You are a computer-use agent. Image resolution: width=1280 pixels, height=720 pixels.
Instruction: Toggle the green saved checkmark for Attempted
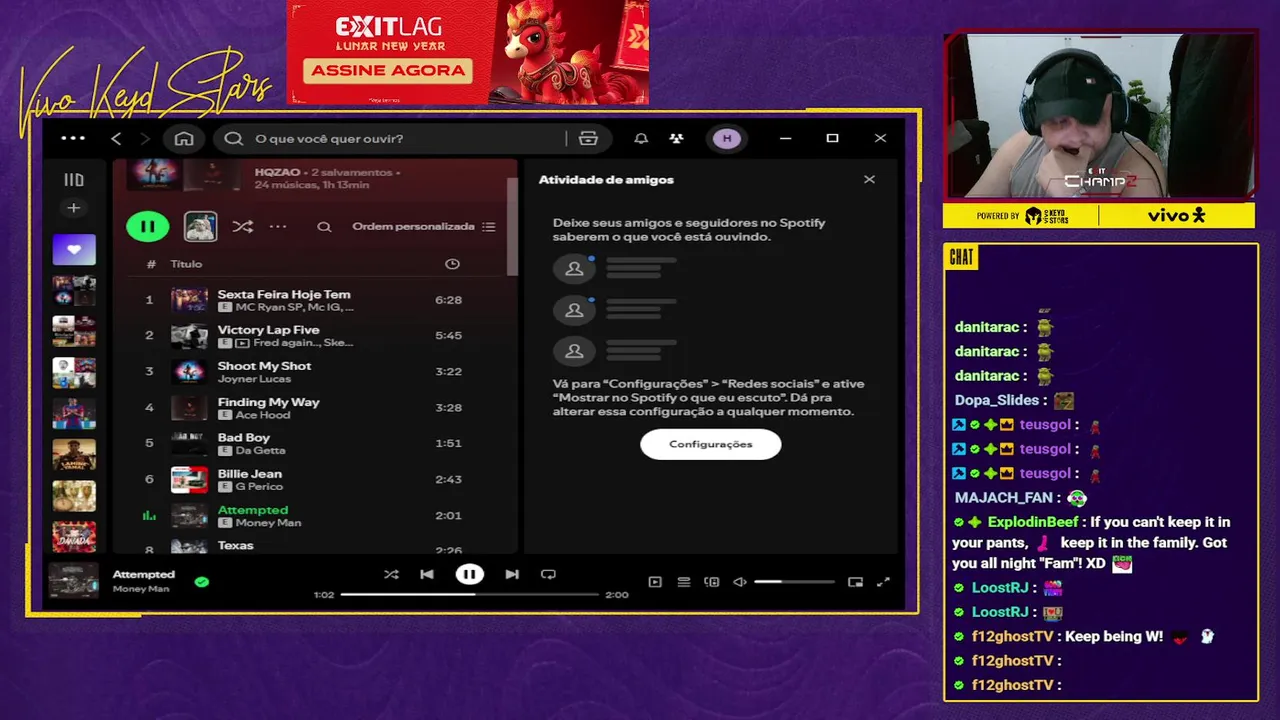pyautogui.click(x=202, y=581)
